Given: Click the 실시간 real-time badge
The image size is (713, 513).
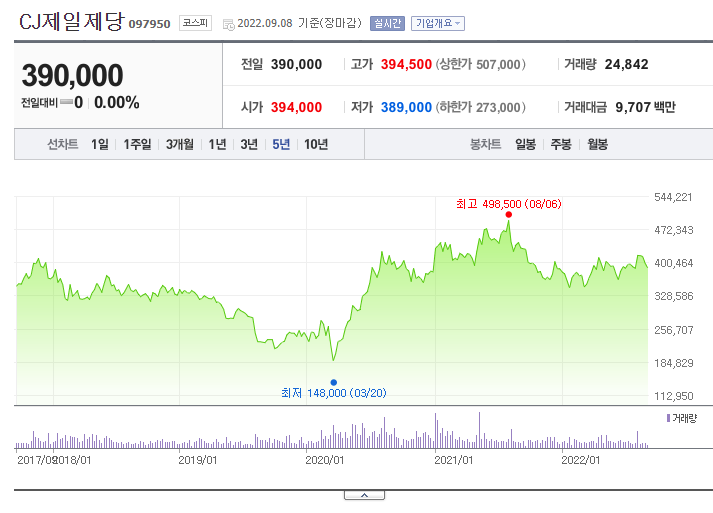Looking at the screenshot, I should pyautogui.click(x=387, y=24).
